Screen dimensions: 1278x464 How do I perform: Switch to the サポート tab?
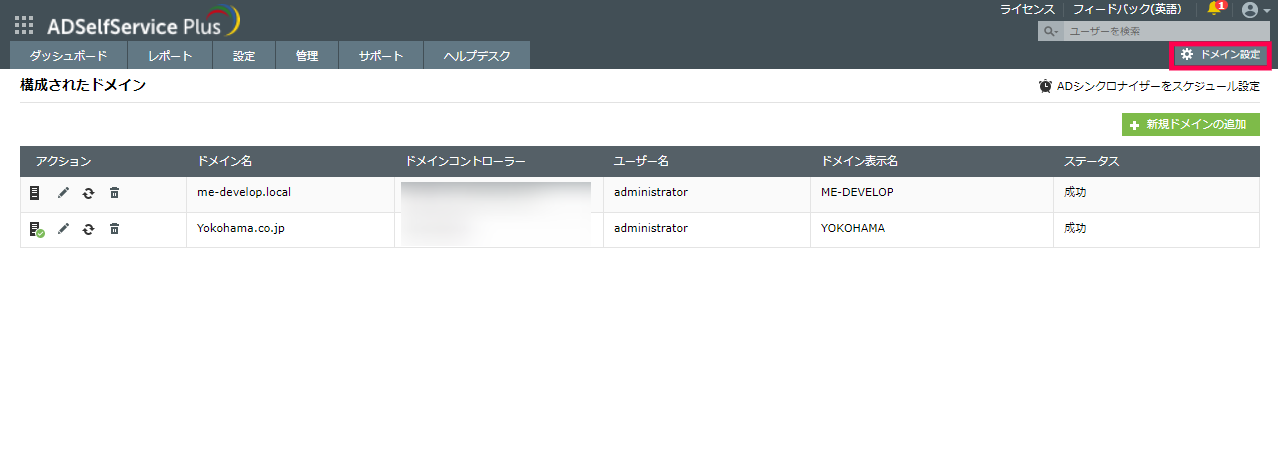point(381,55)
